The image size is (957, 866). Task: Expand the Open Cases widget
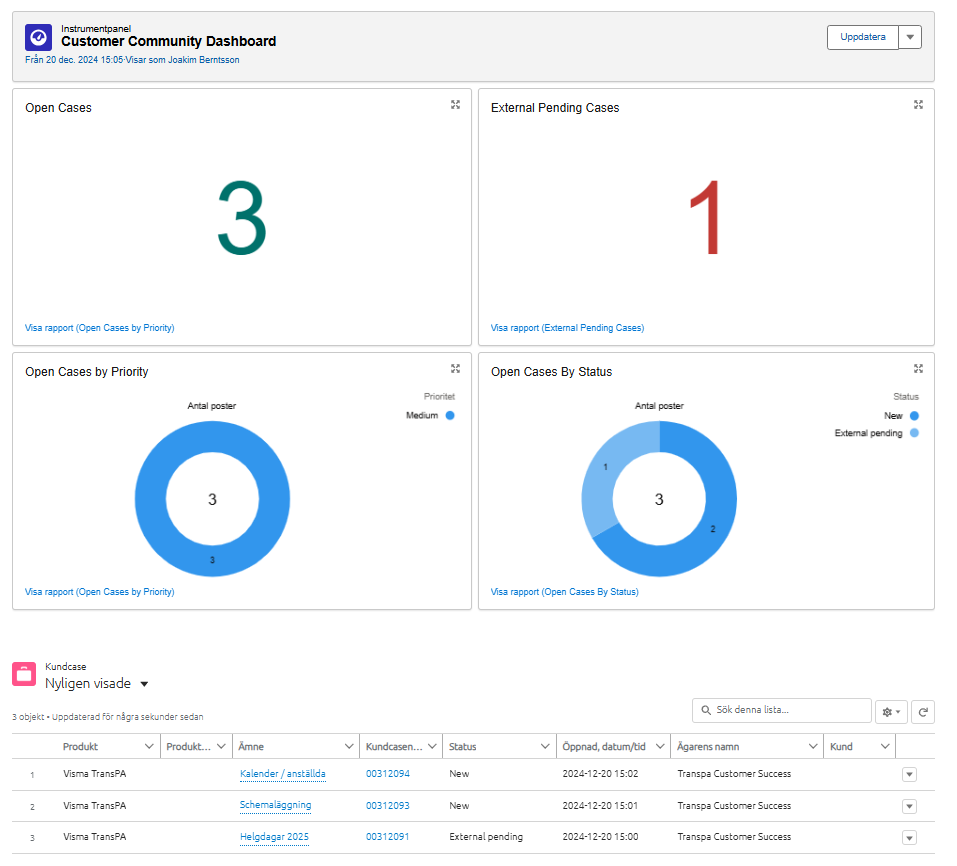coord(455,105)
